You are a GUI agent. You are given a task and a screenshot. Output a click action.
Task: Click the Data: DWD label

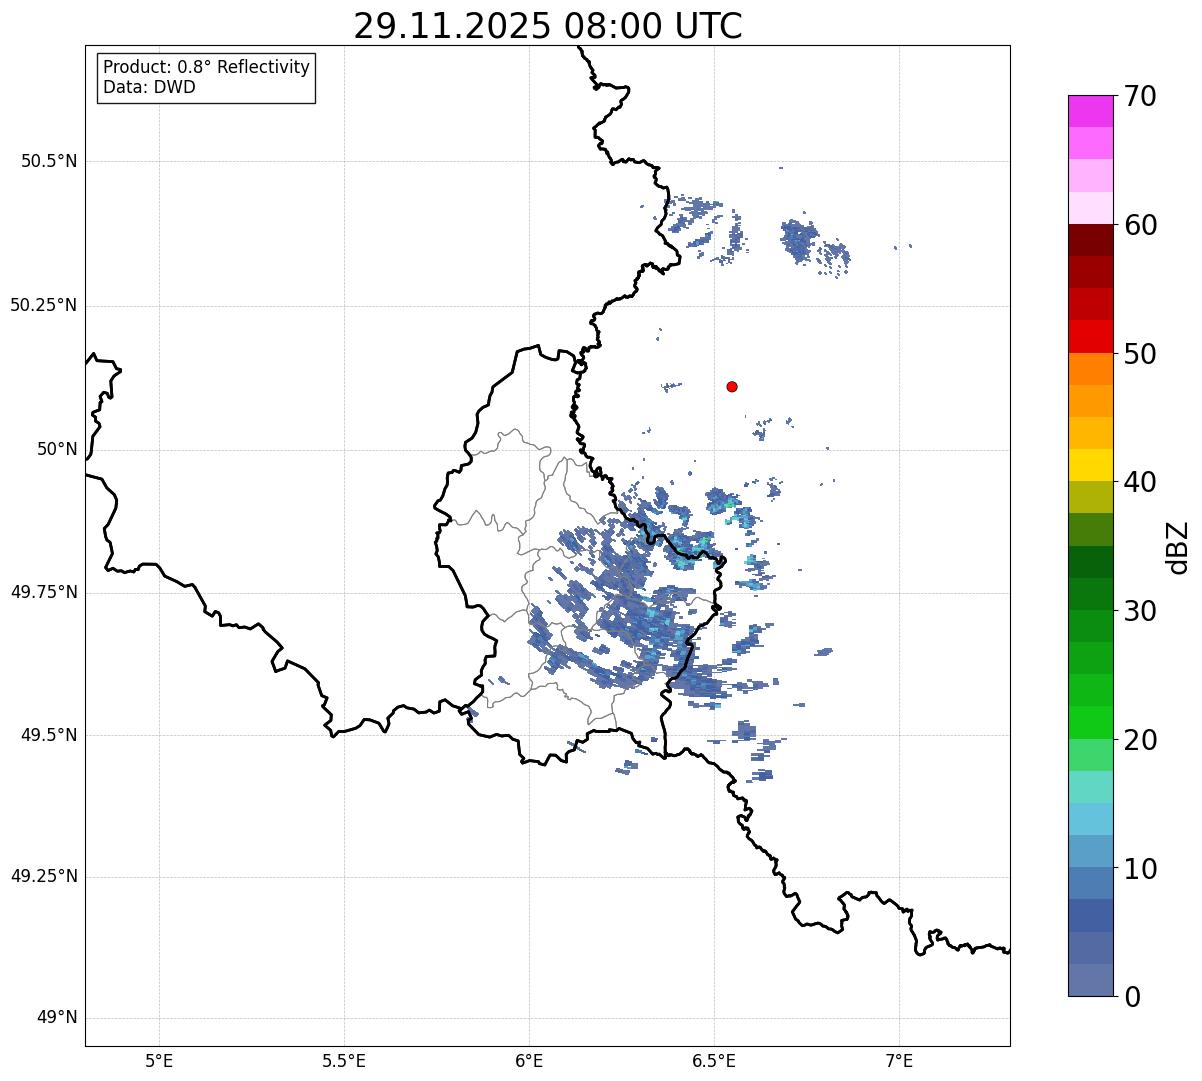click(x=150, y=87)
